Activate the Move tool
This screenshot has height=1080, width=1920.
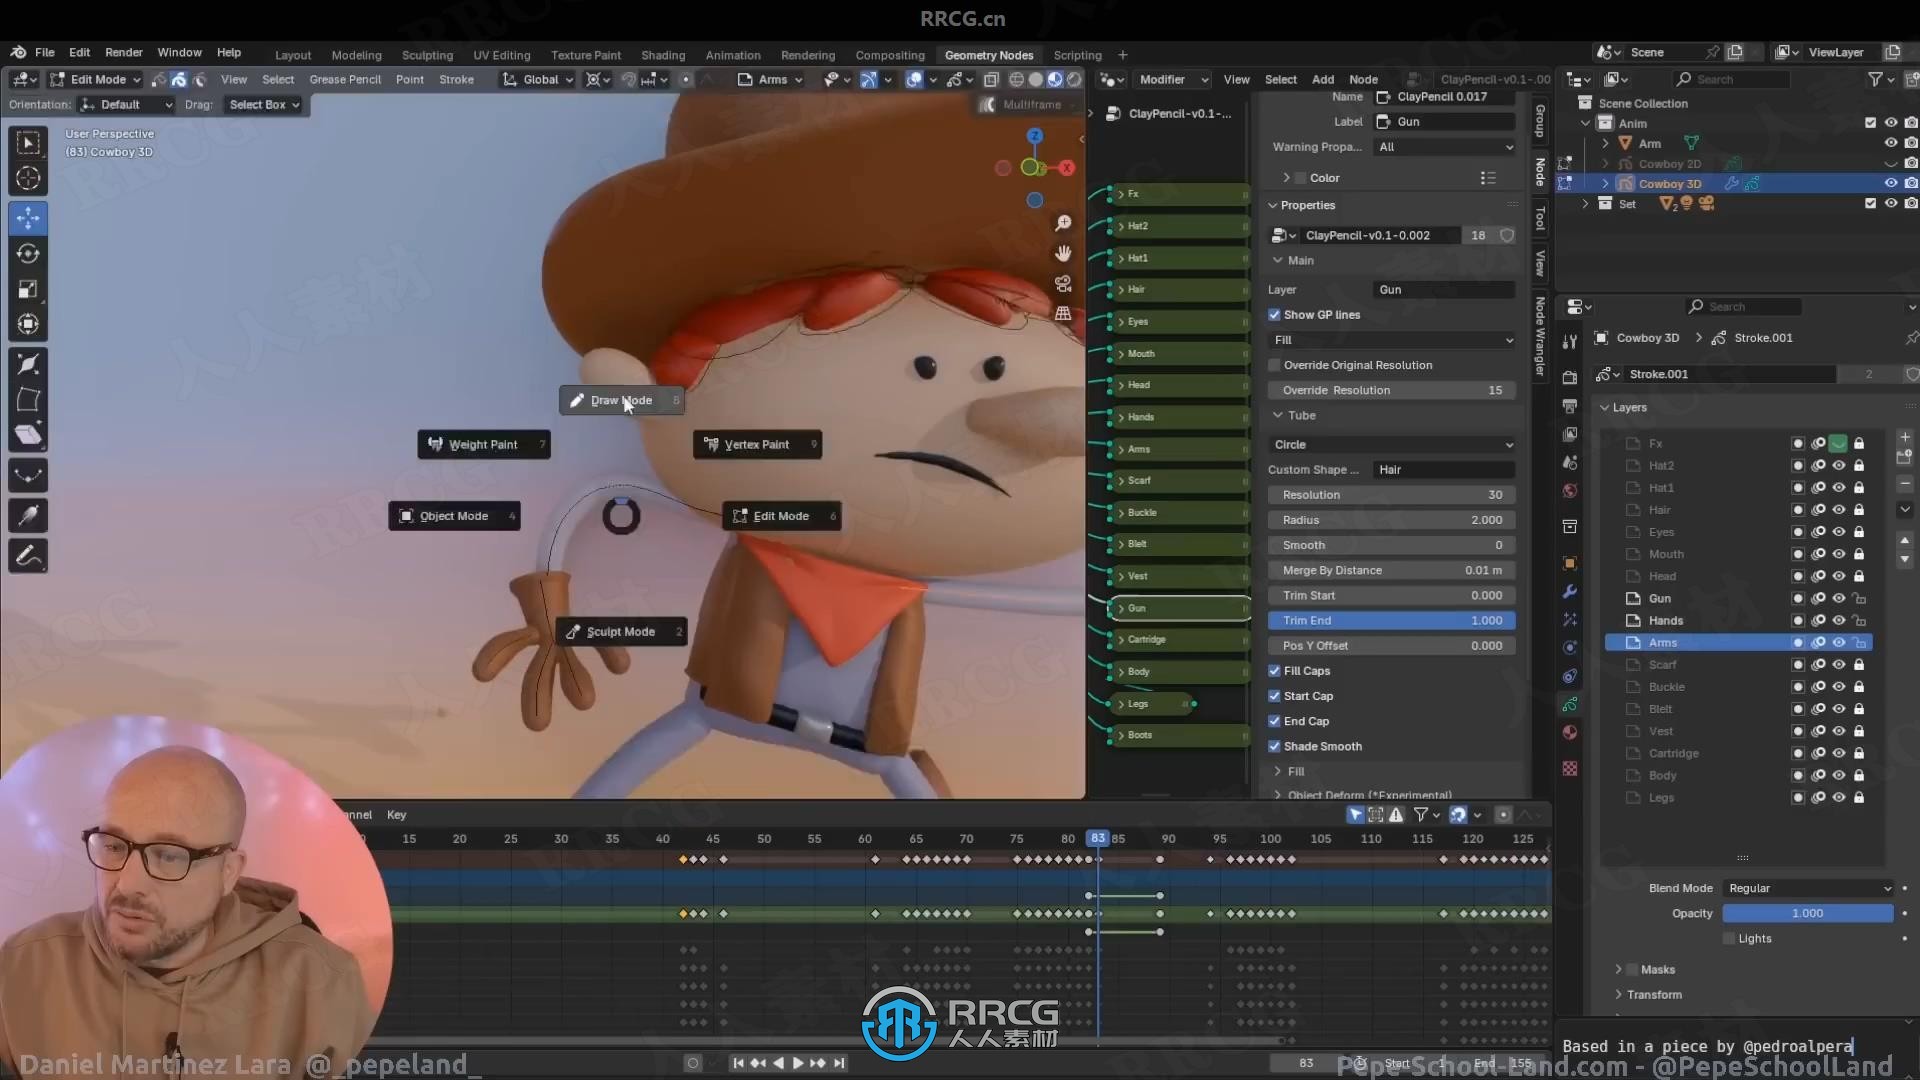(x=28, y=218)
